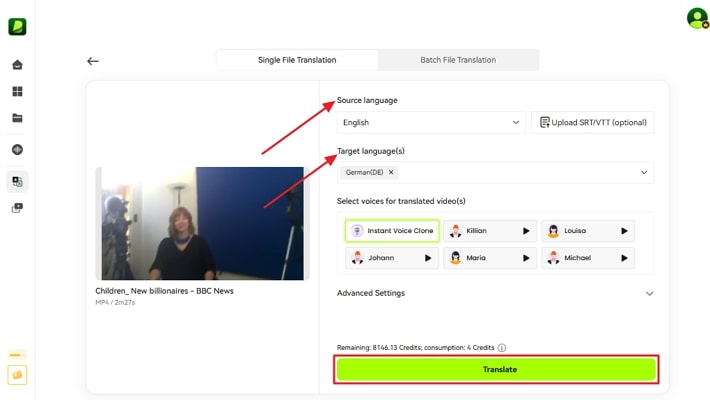Click the yellow ticket icon in sidebar

click(17, 375)
